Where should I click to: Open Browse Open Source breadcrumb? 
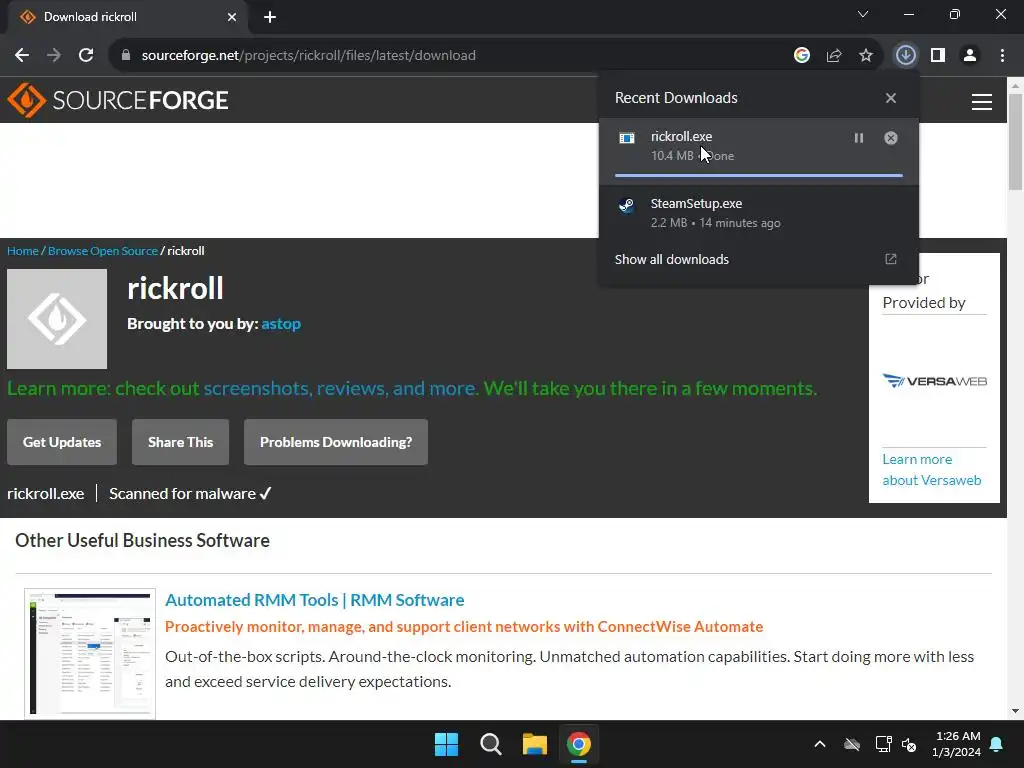pyautogui.click(x=103, y=251)
